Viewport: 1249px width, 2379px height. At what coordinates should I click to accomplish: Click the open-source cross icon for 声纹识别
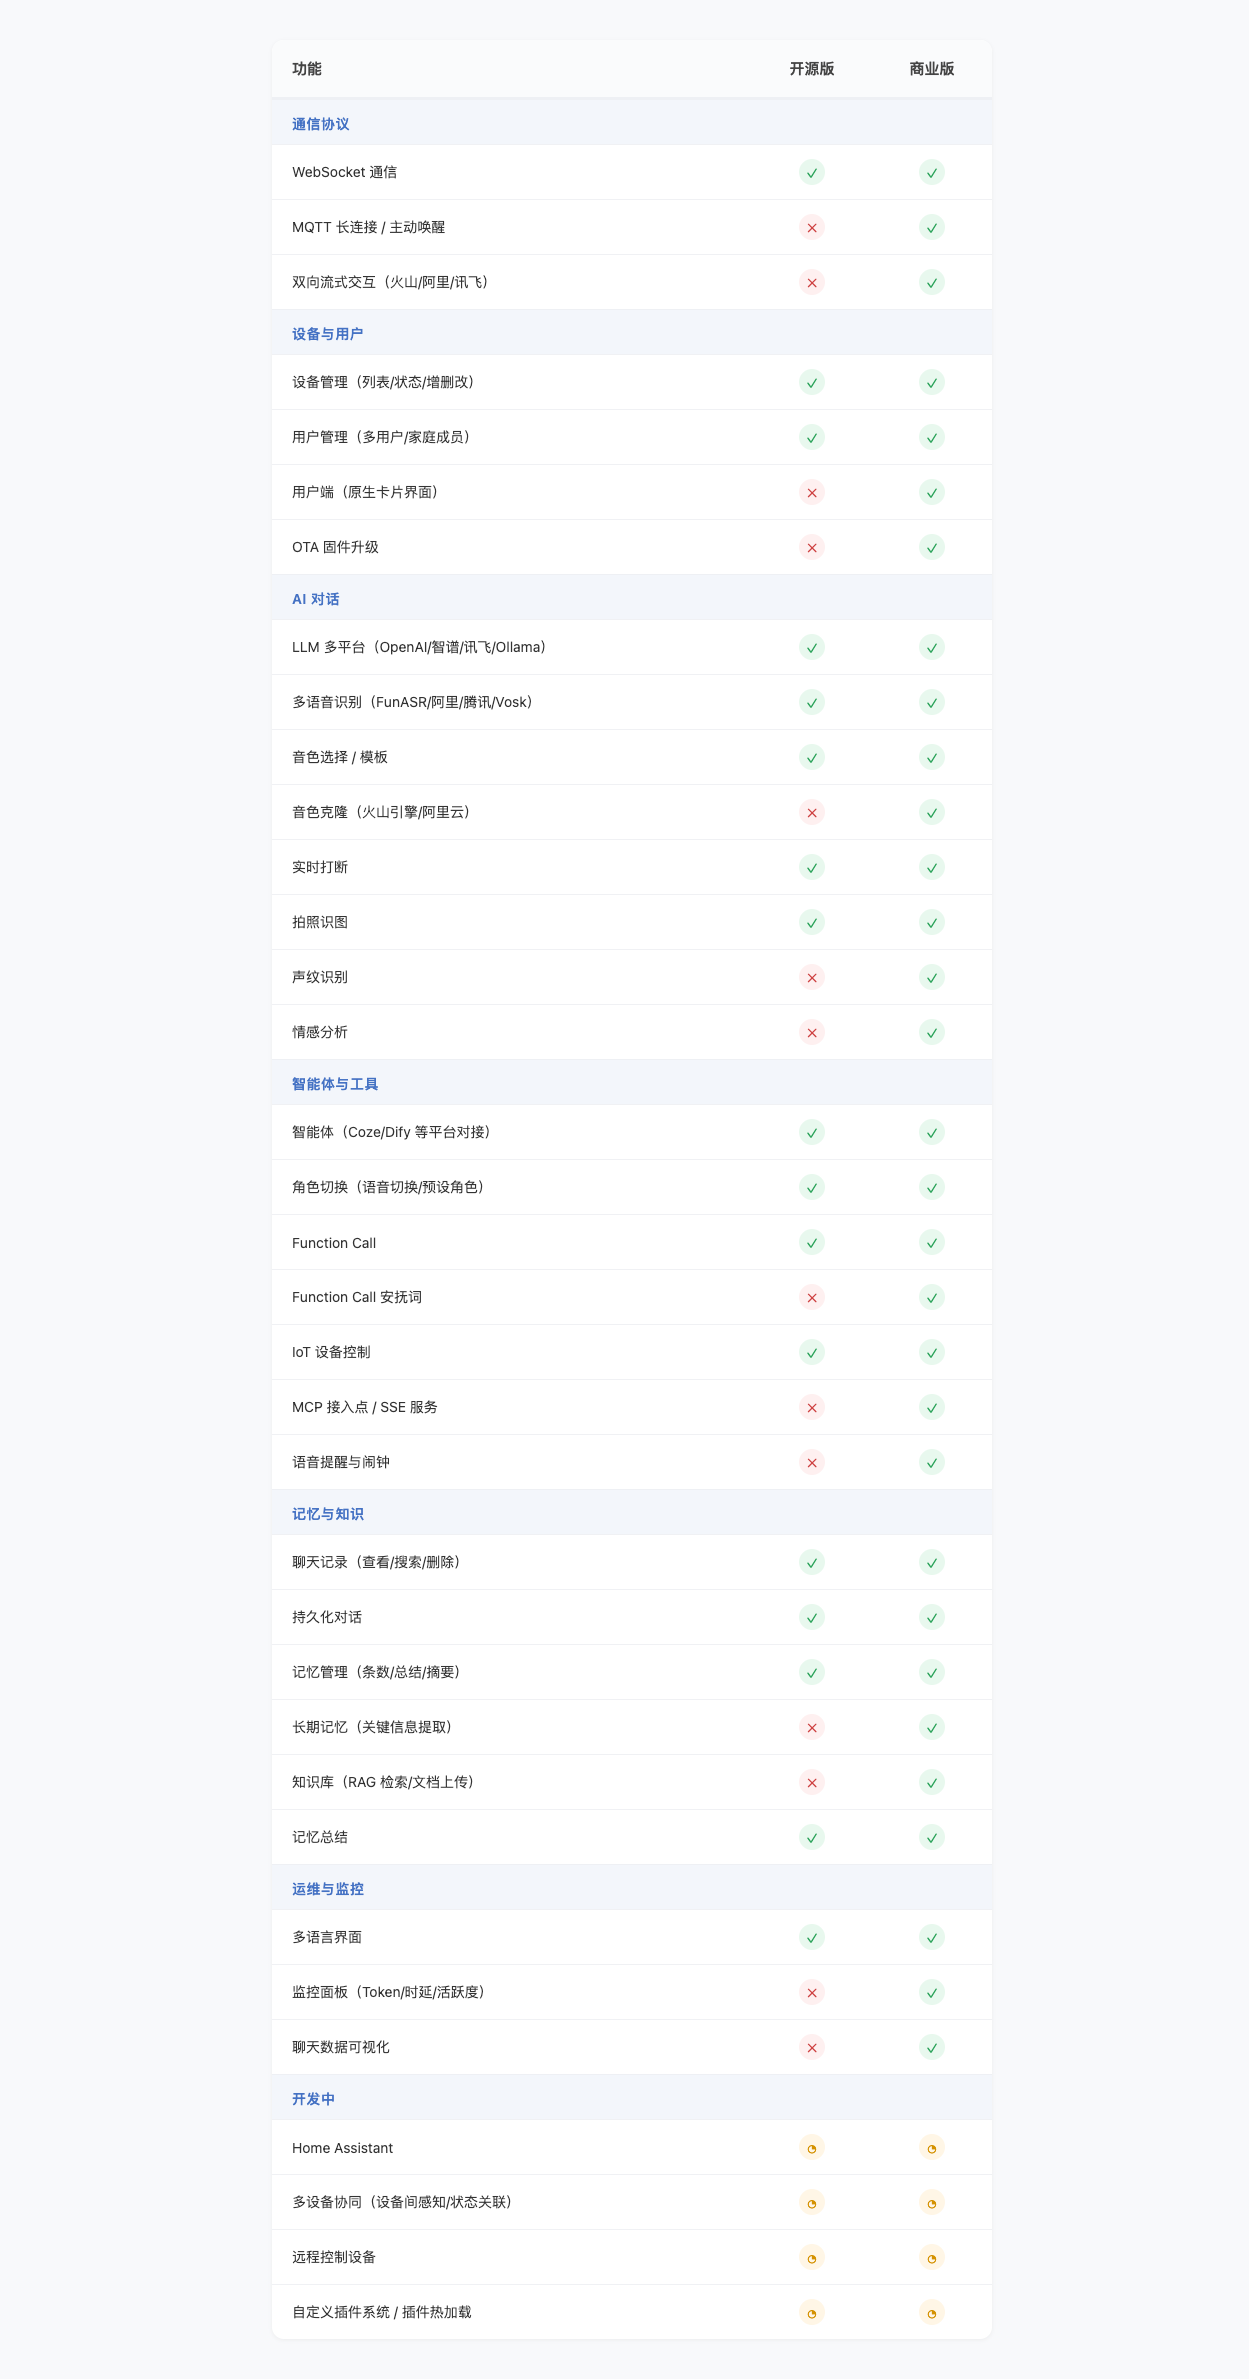(812, 977)
